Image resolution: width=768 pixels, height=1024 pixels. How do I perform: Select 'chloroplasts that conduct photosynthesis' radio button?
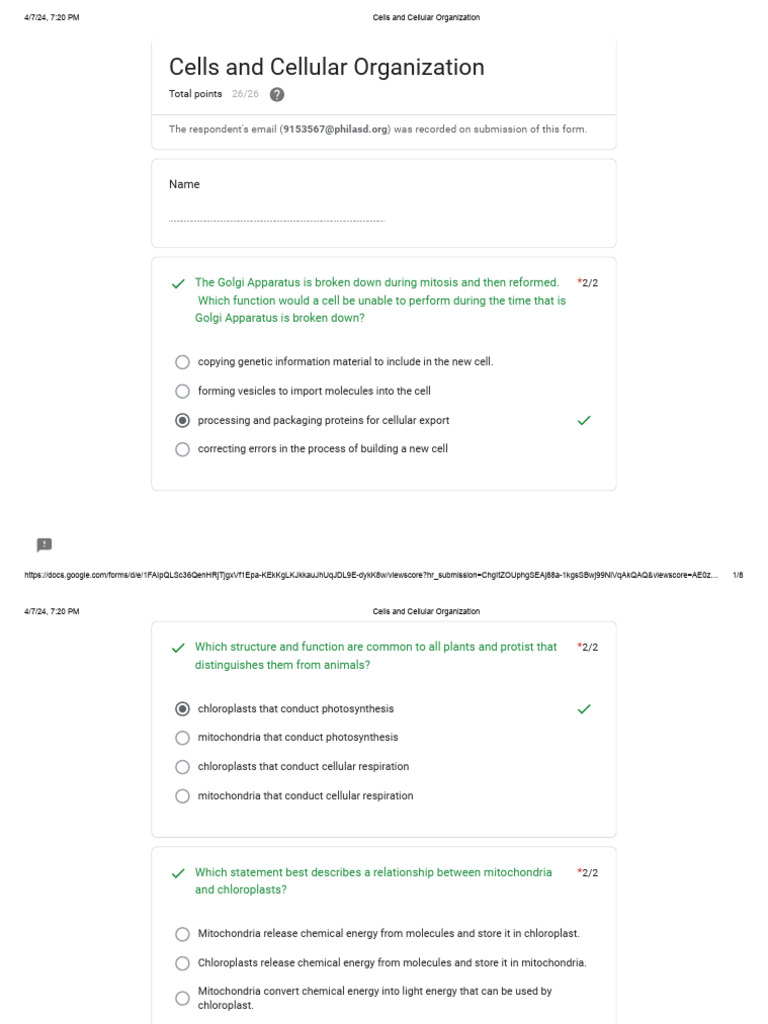pyautogui.click(x=182, y=709)
